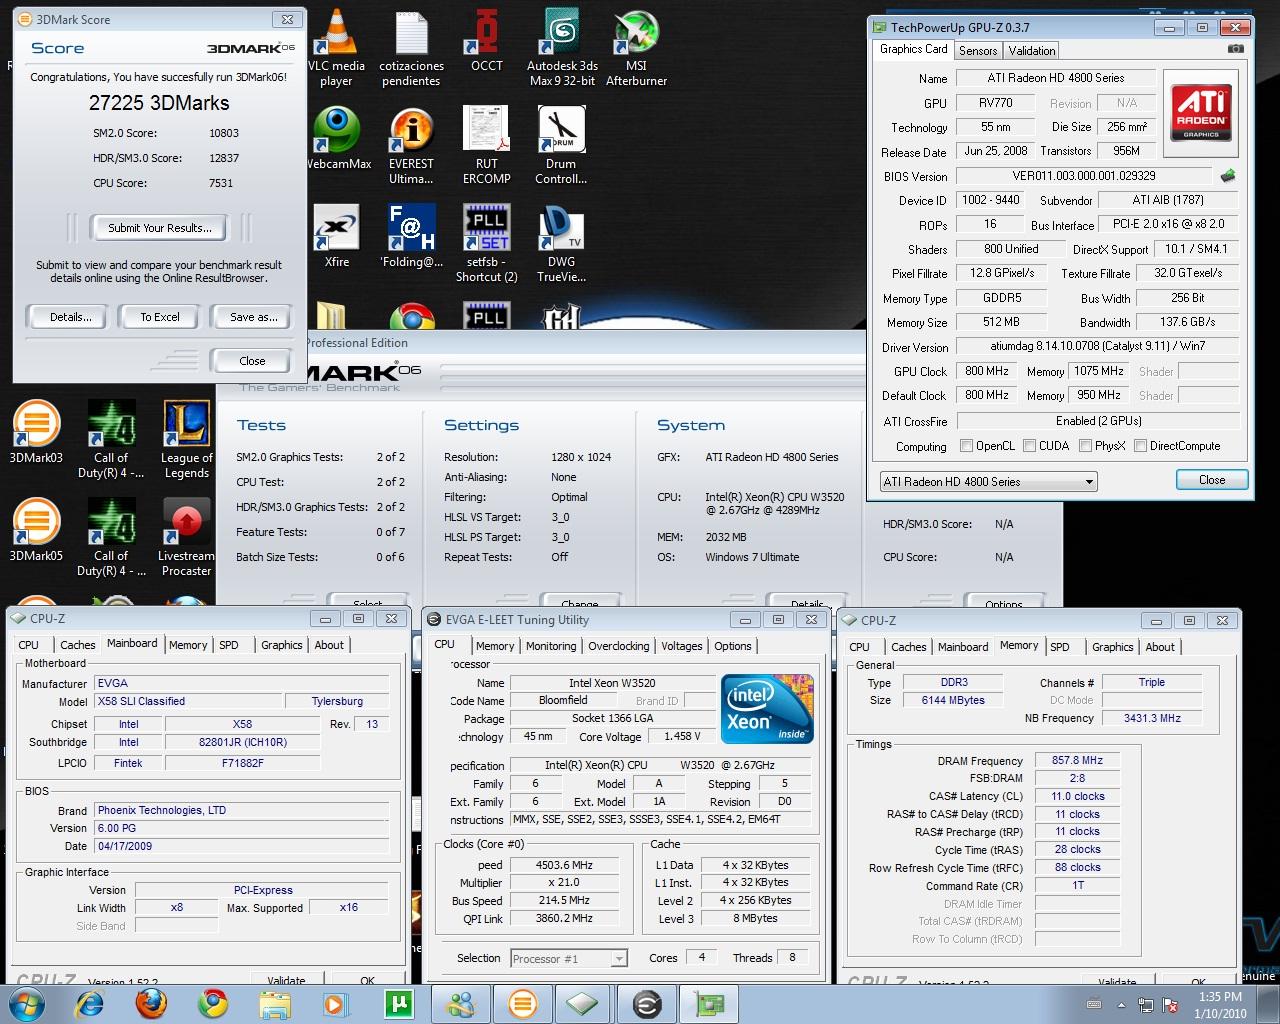The width and height of the screenshot is (1280, 1024).
Task: Open 3DMark03 desktop shortcut
Action: [x=36, y=432]
